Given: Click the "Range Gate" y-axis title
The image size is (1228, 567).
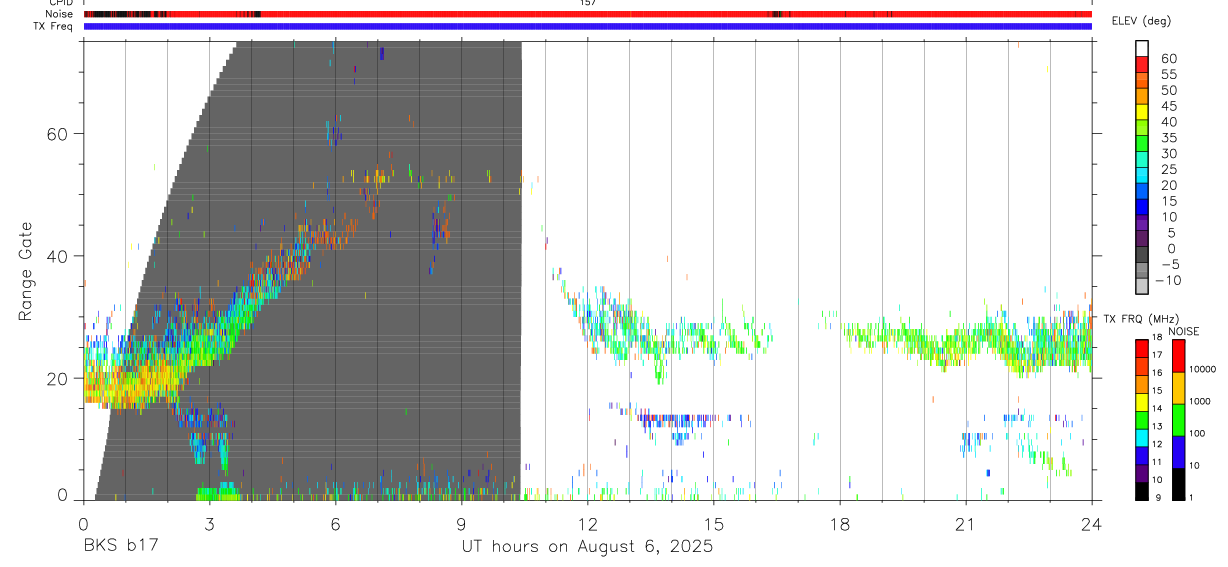Looking at the screenshot, I should point(25,270).
